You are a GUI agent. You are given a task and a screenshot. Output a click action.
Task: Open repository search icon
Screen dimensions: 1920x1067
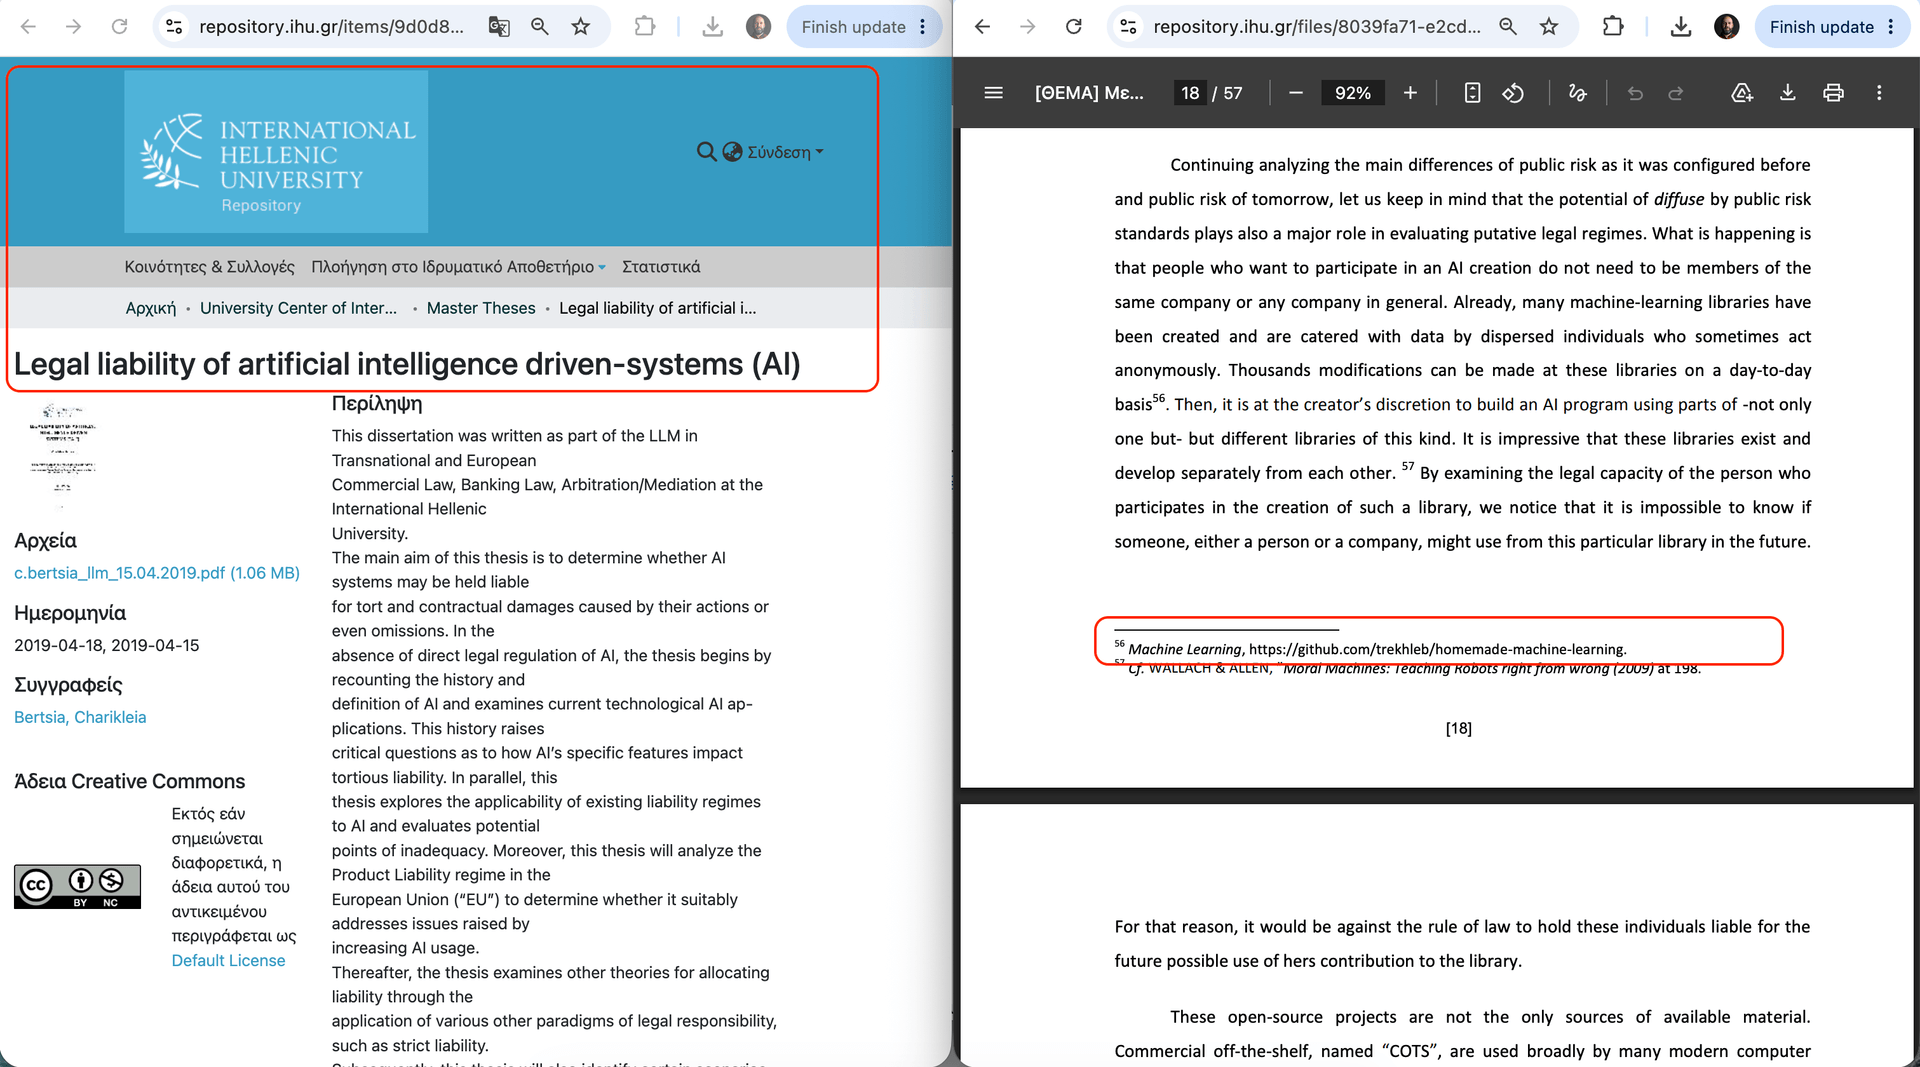pos(706,152)
